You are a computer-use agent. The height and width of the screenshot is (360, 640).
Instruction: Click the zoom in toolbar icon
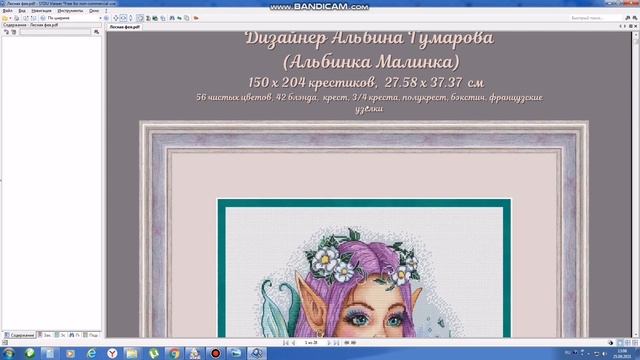click(x=107, y=18)
